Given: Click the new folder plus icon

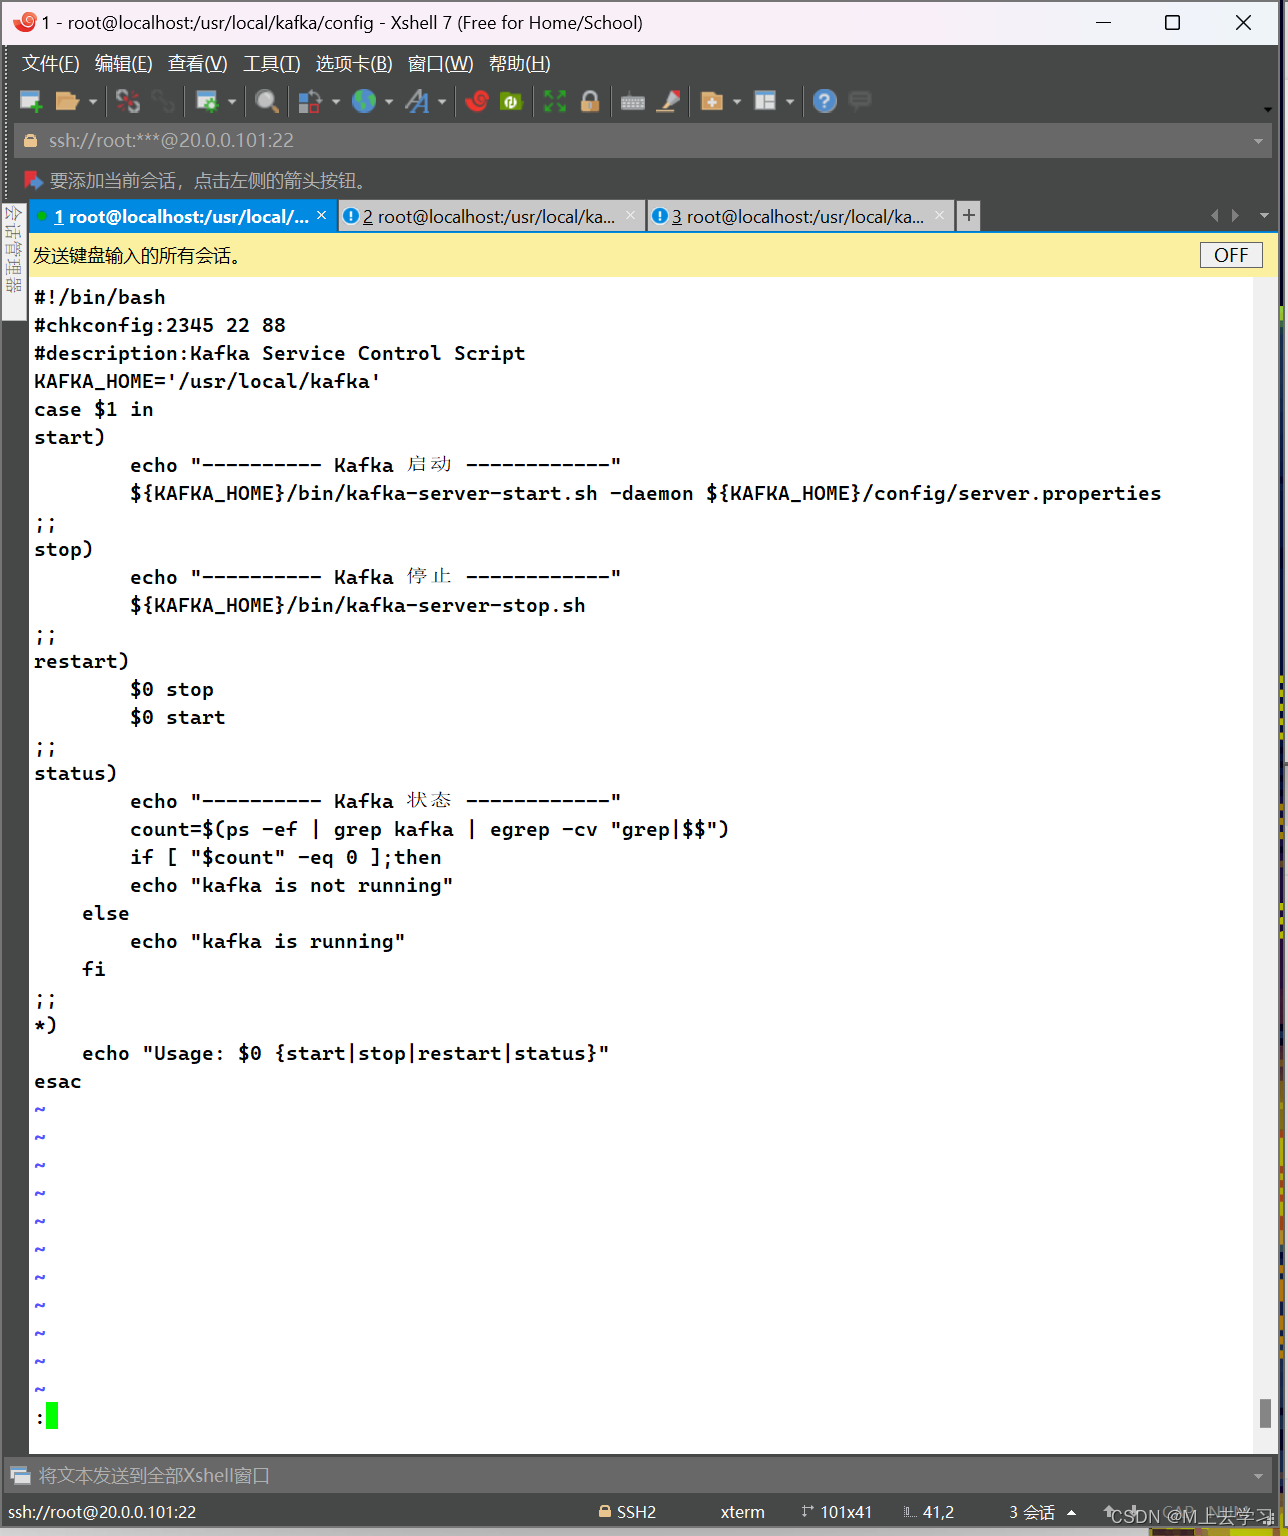Looking at the screenshot, I should click(712, 101).
